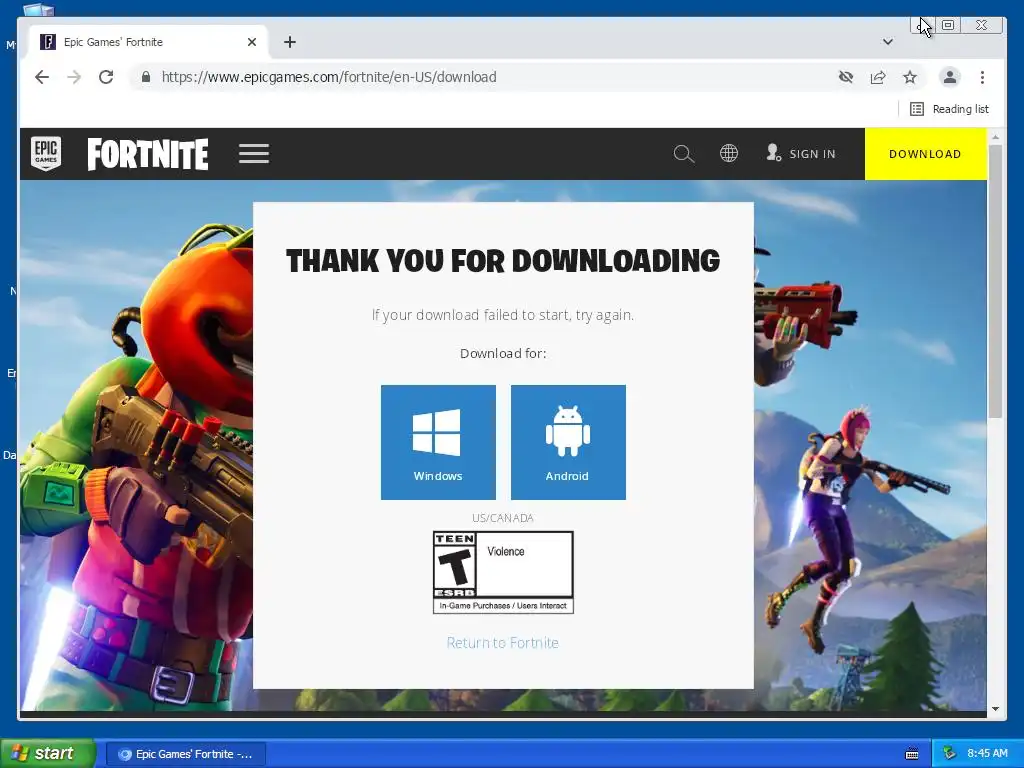Open a new tab with plus button
This screenshot has height=768, width=1024.
click(290, 42)
